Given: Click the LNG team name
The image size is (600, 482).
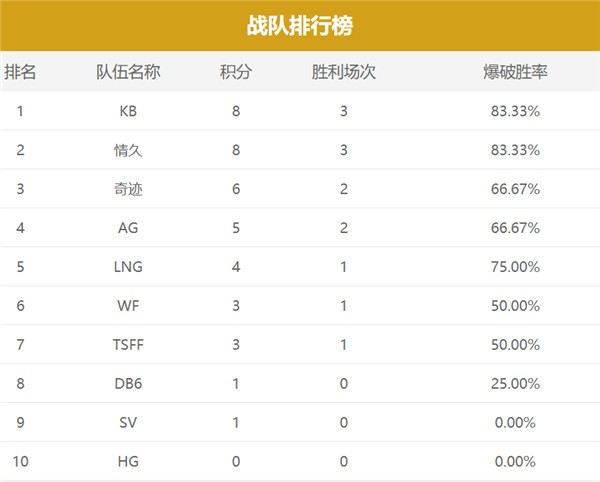Looking at the screenshot, I should coord(128,267).
